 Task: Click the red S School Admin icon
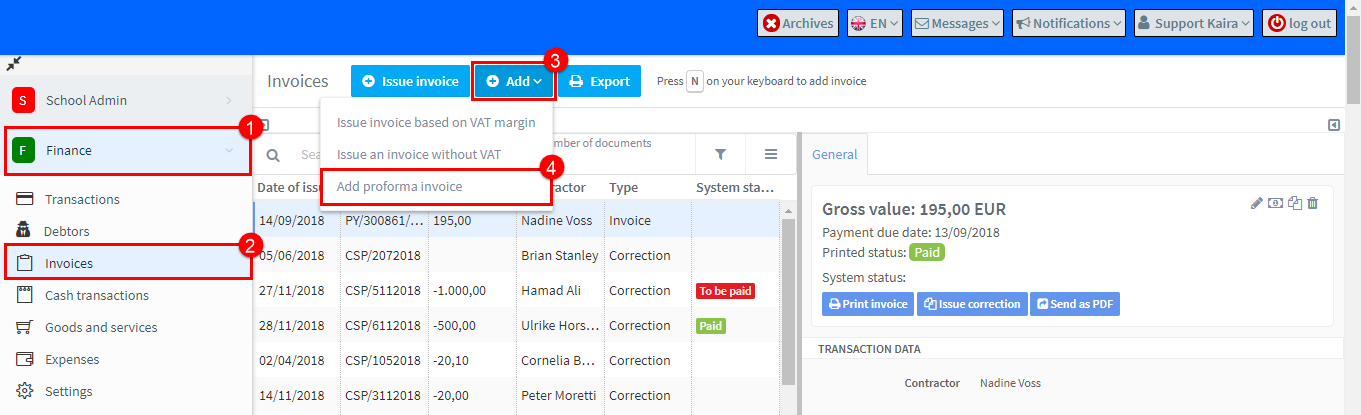[x=23, y=100]
